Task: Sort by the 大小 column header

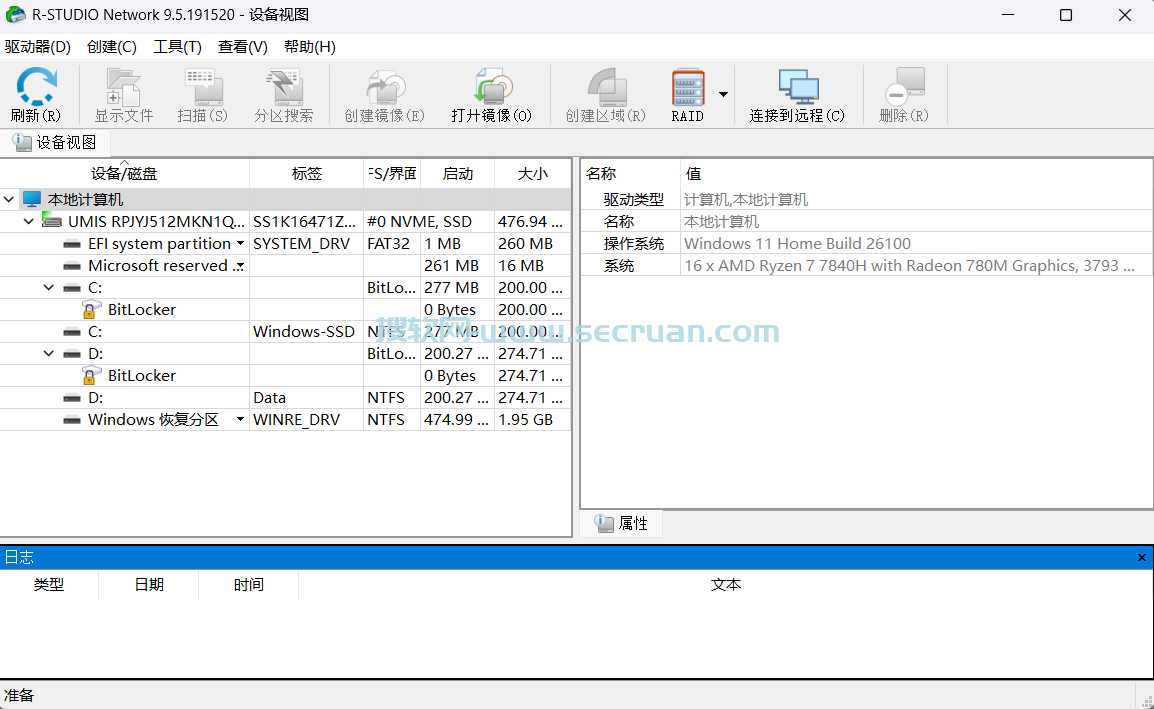Action: point(533,174)
